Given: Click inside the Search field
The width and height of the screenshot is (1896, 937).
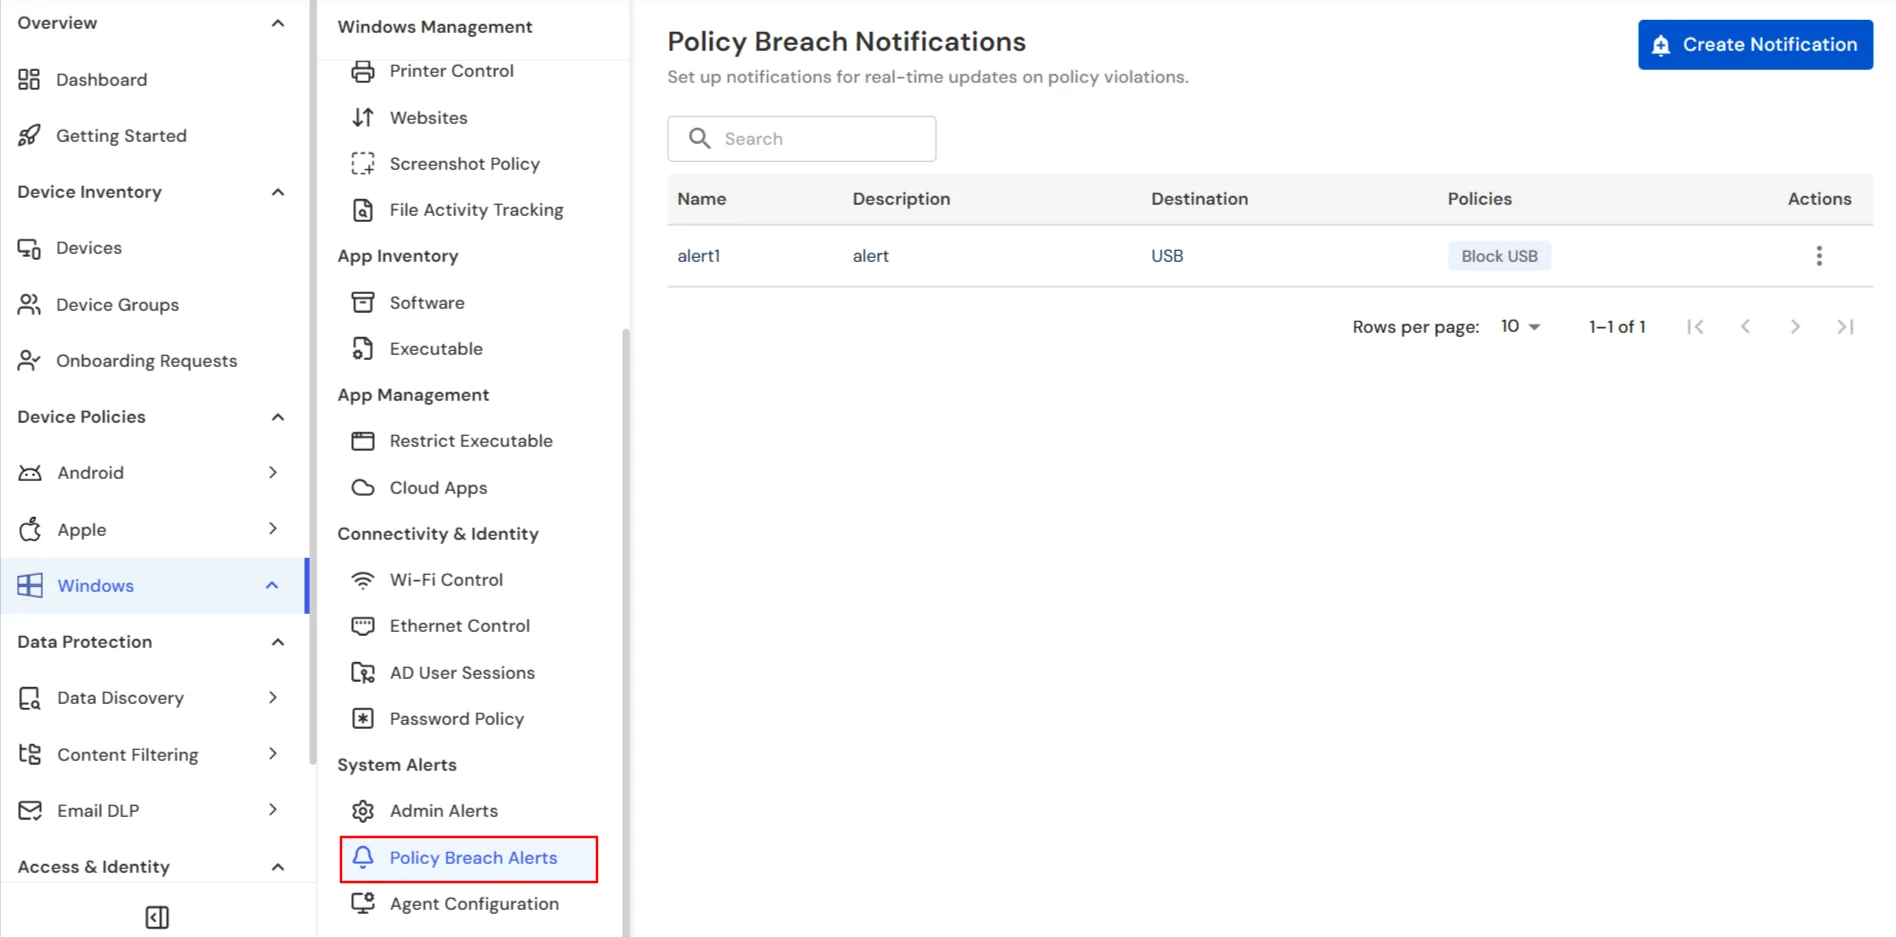Looking at the screenshot, I should [800, 138].
